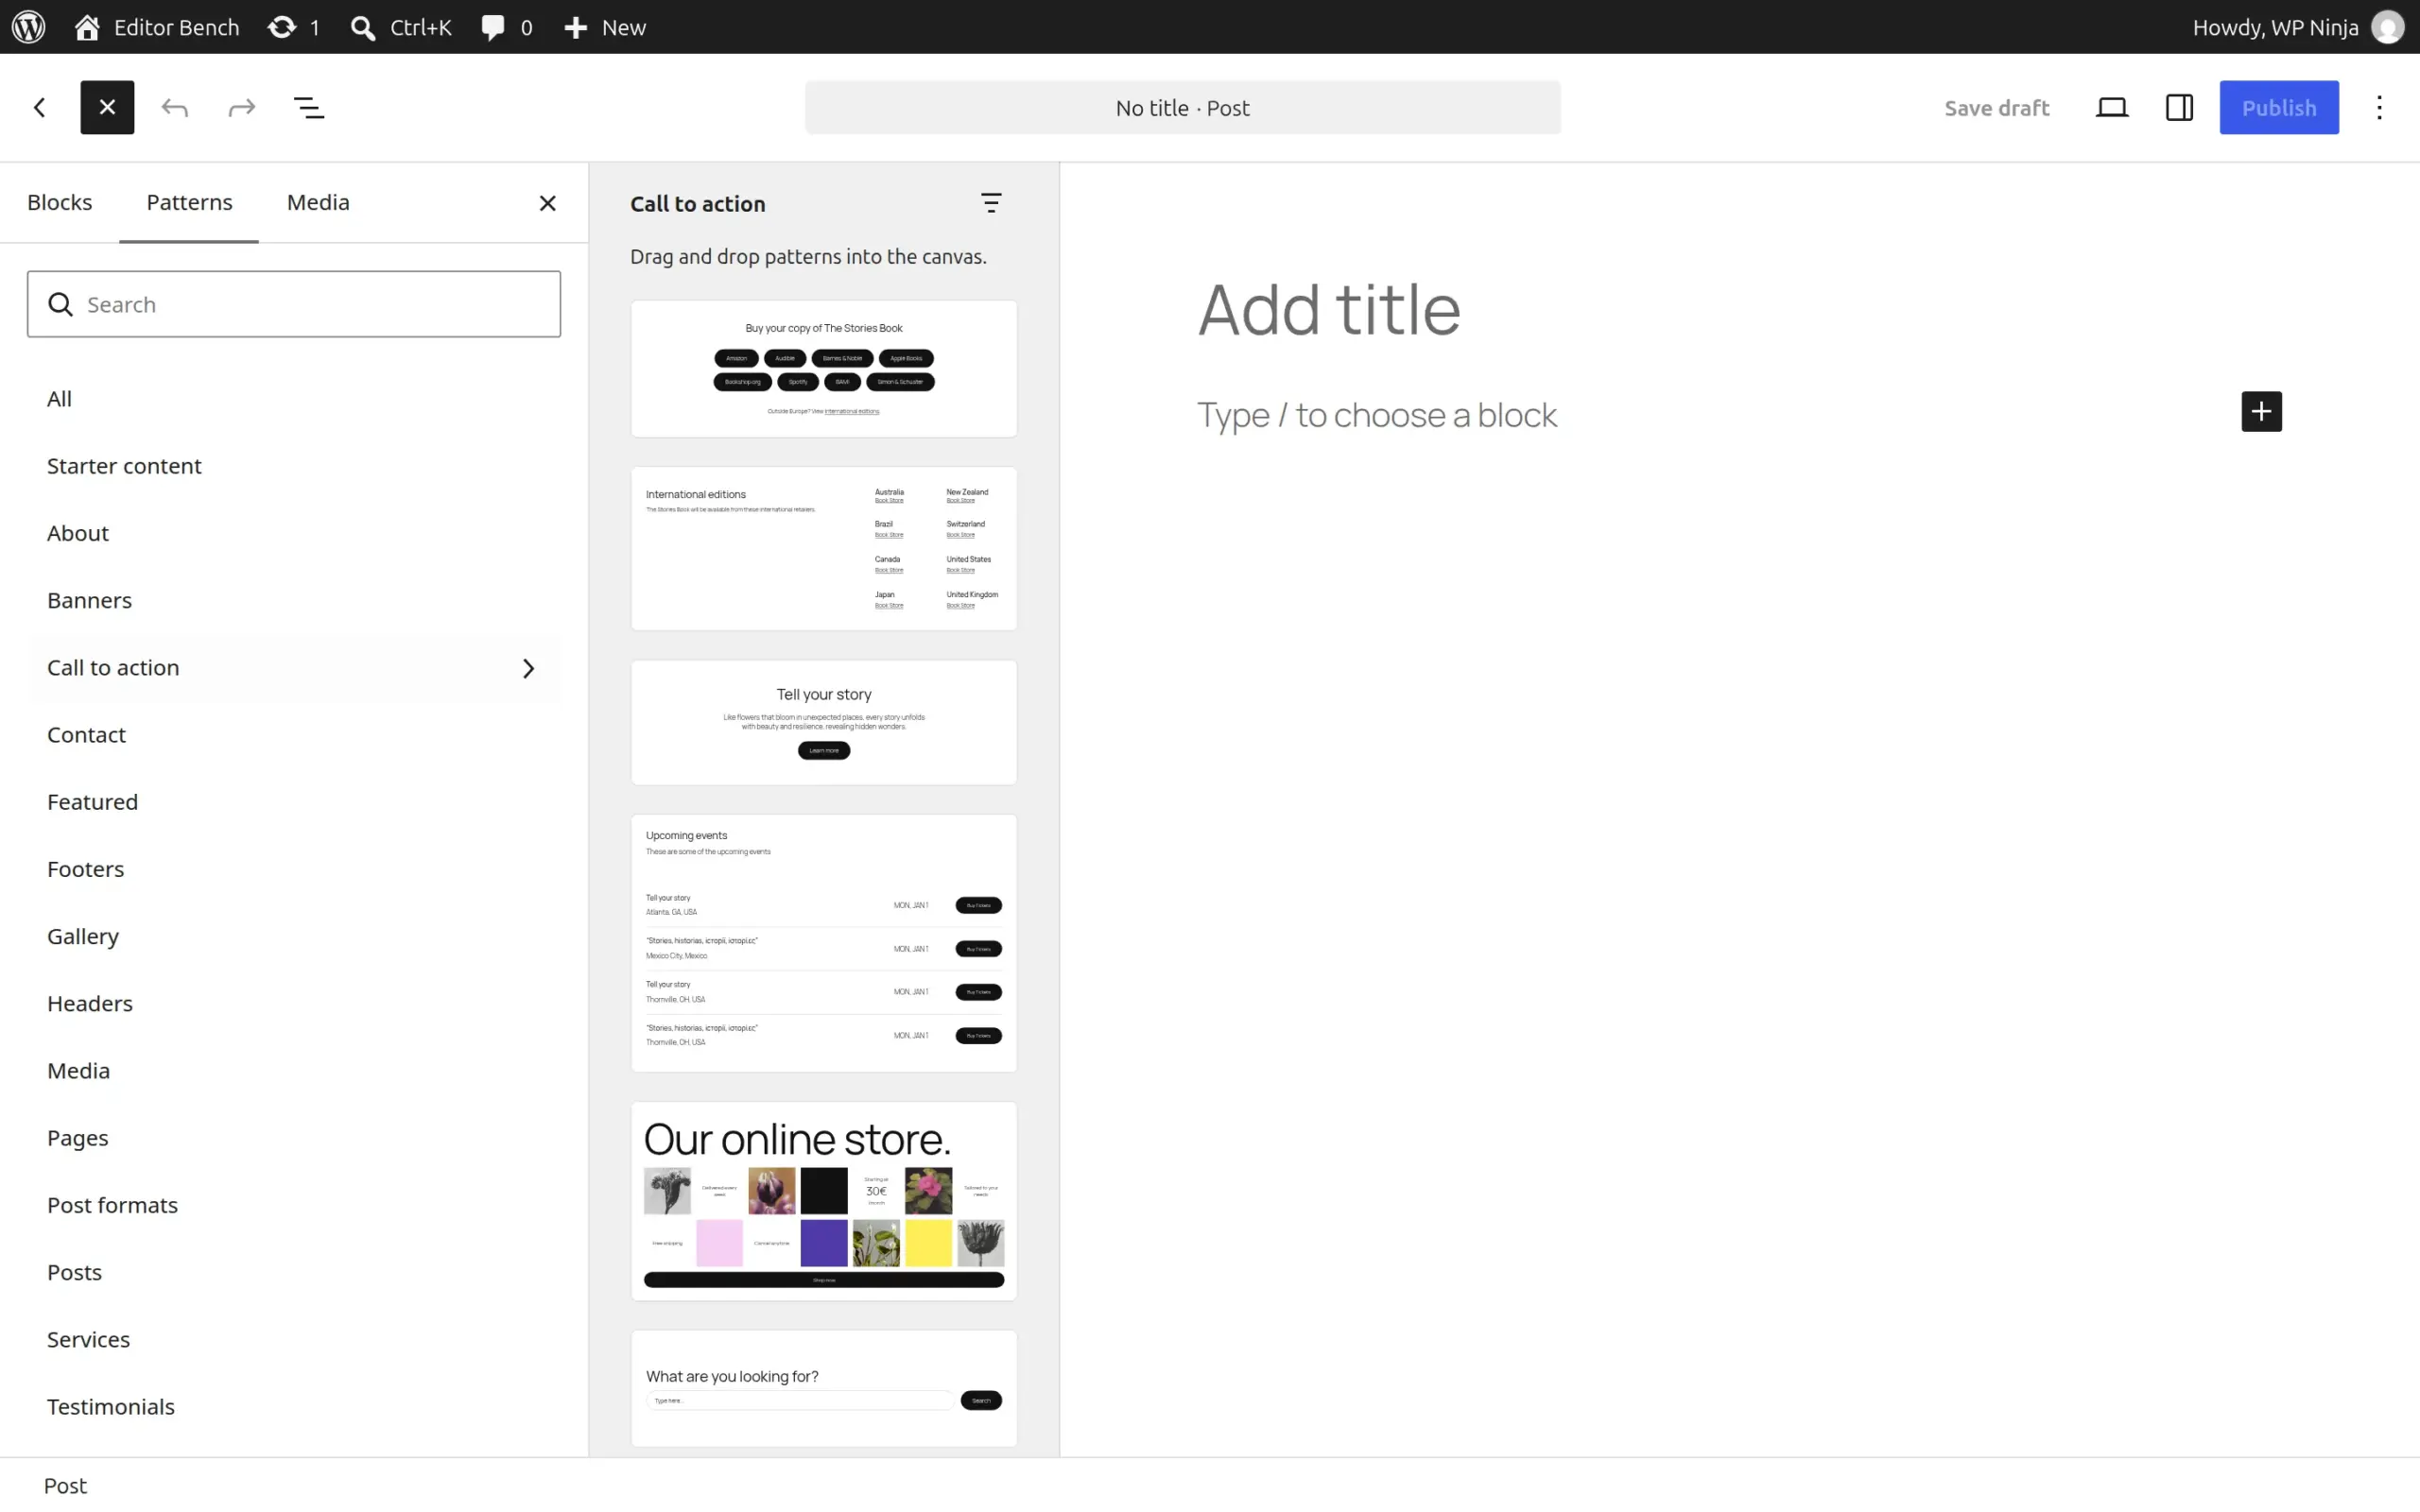Switch to the Blocks tab

coord(60,202)
